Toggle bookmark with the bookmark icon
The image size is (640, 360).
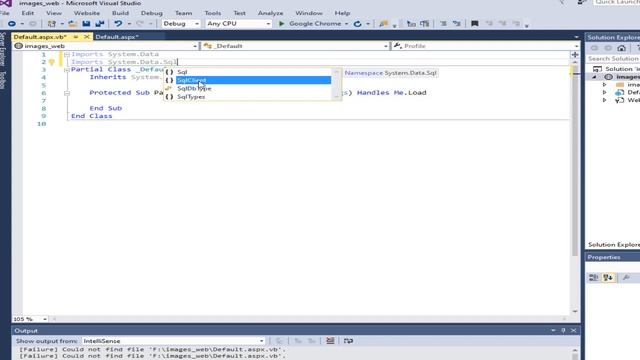click(x=474, y=24)
